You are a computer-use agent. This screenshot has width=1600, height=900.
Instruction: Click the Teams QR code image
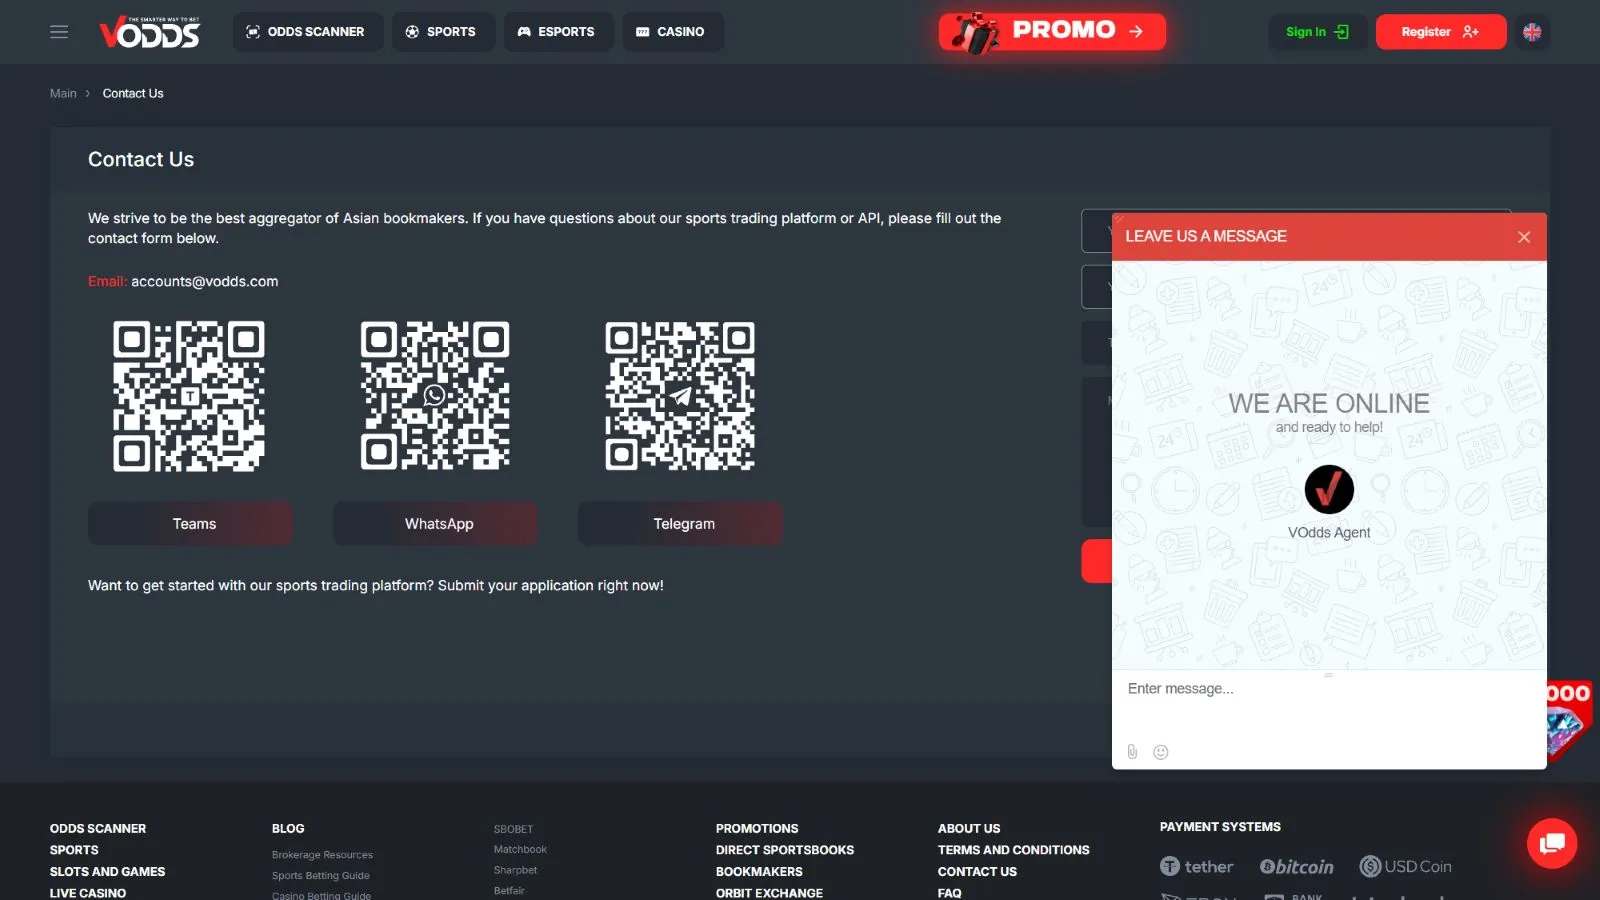tap(189, 396)
